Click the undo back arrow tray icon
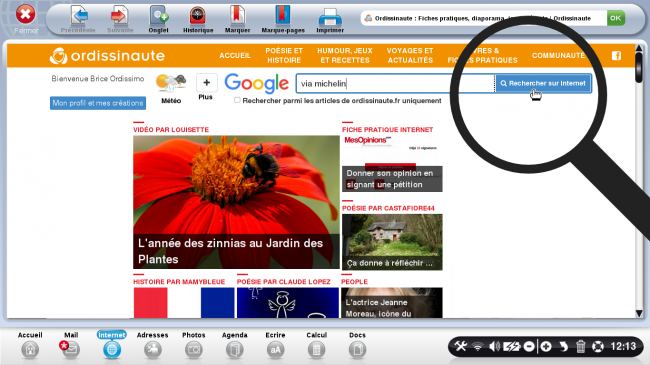The height and width of the screenshot is (365, 650). click(563, 346)
